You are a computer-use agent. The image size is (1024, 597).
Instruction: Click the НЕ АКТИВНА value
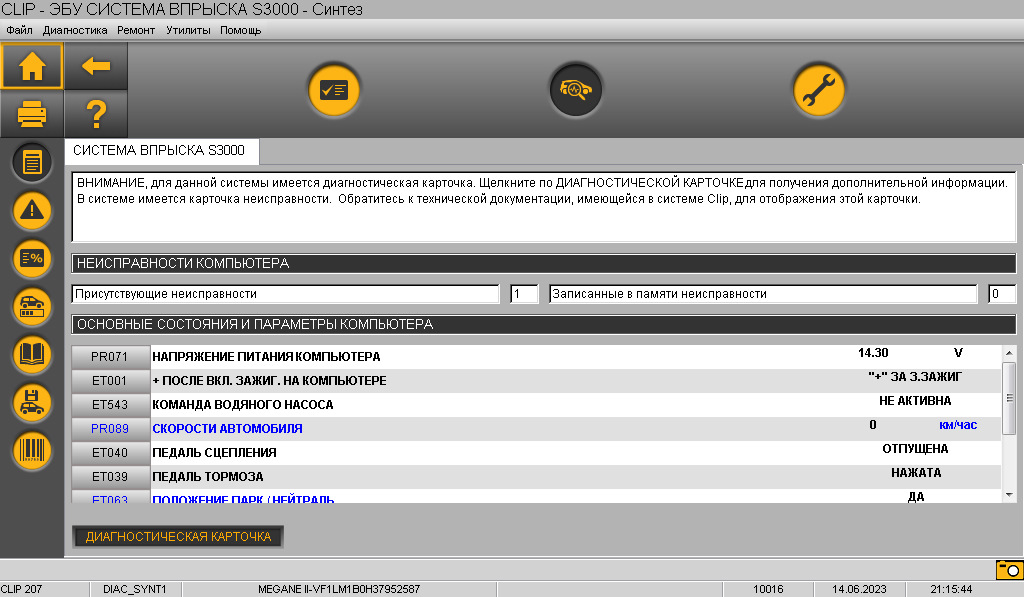(915, 400)
